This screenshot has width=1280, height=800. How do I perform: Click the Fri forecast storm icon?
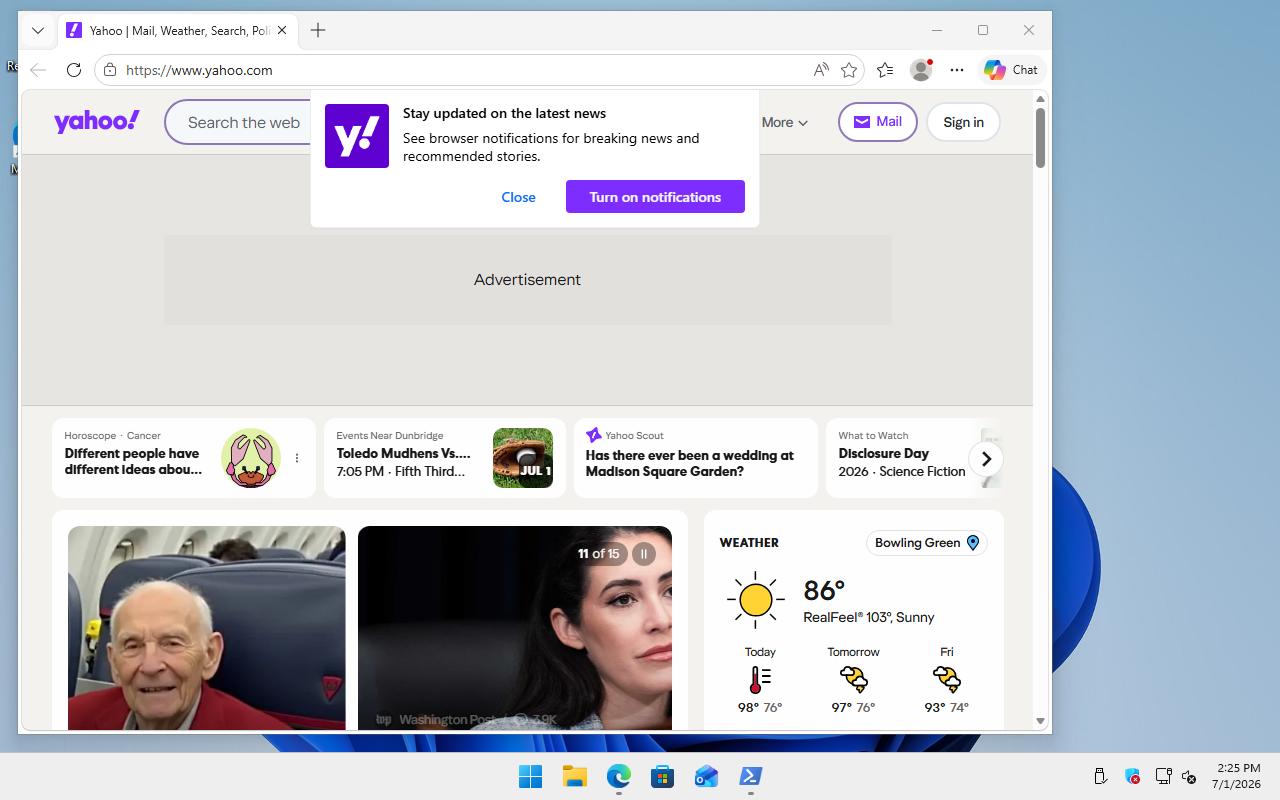946,680
